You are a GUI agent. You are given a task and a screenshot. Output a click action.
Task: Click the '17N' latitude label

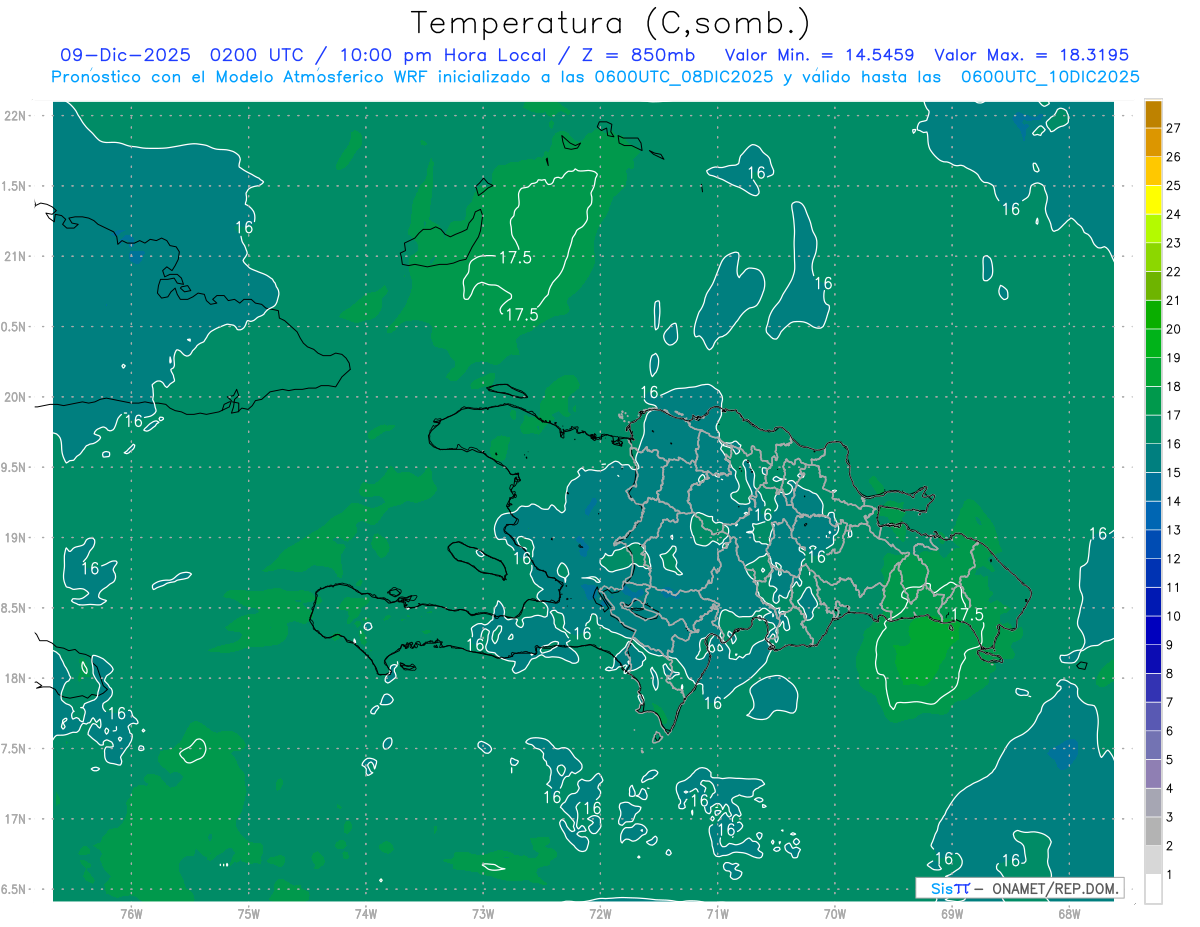[x=16, y=819]
